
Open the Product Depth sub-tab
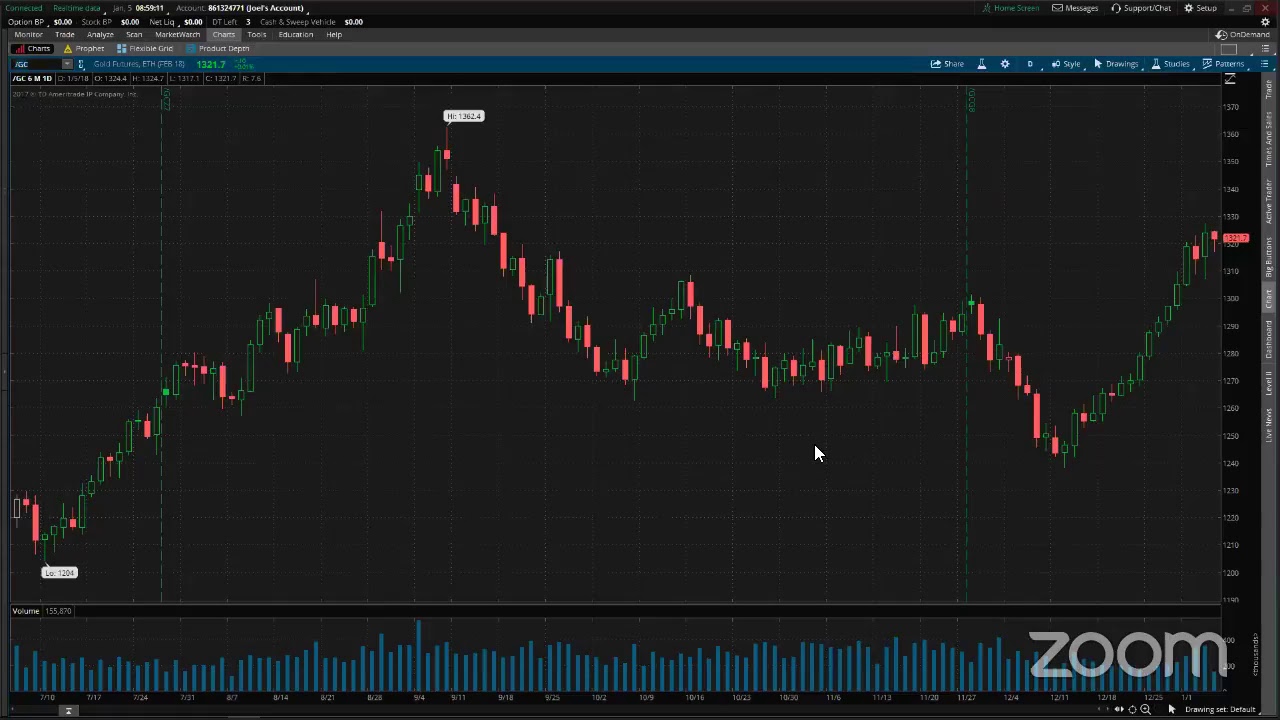pos(218,48)
